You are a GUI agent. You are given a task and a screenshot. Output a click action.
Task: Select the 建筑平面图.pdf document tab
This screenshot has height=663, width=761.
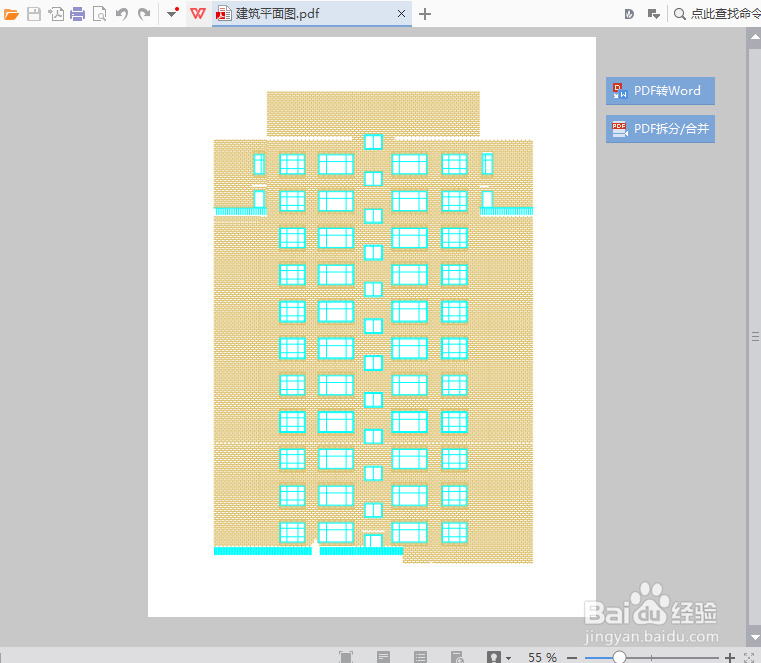312,14
